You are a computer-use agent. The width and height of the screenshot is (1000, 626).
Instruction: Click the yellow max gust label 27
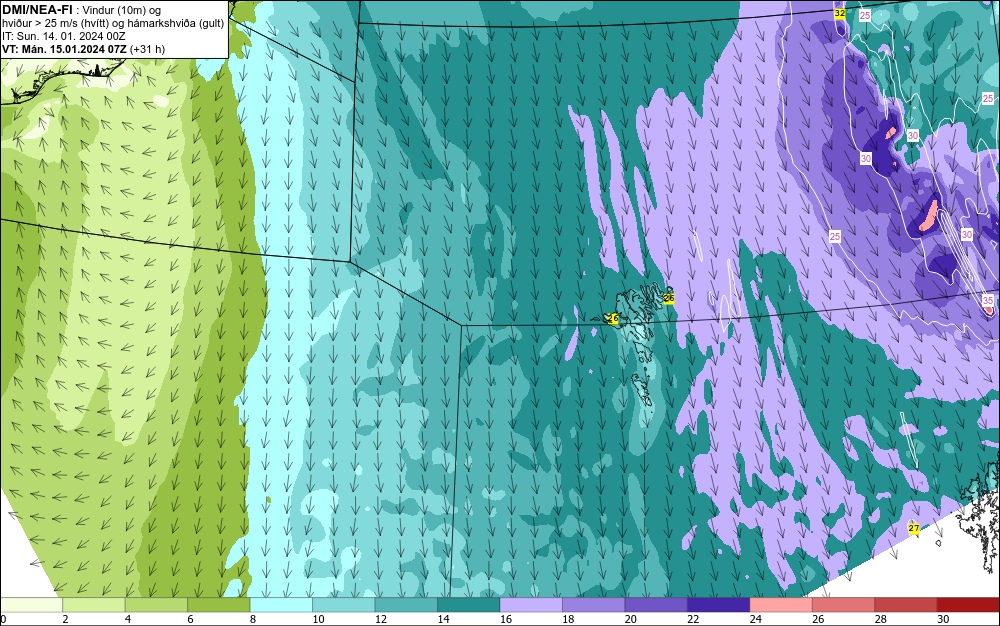[x=914, y=528]
